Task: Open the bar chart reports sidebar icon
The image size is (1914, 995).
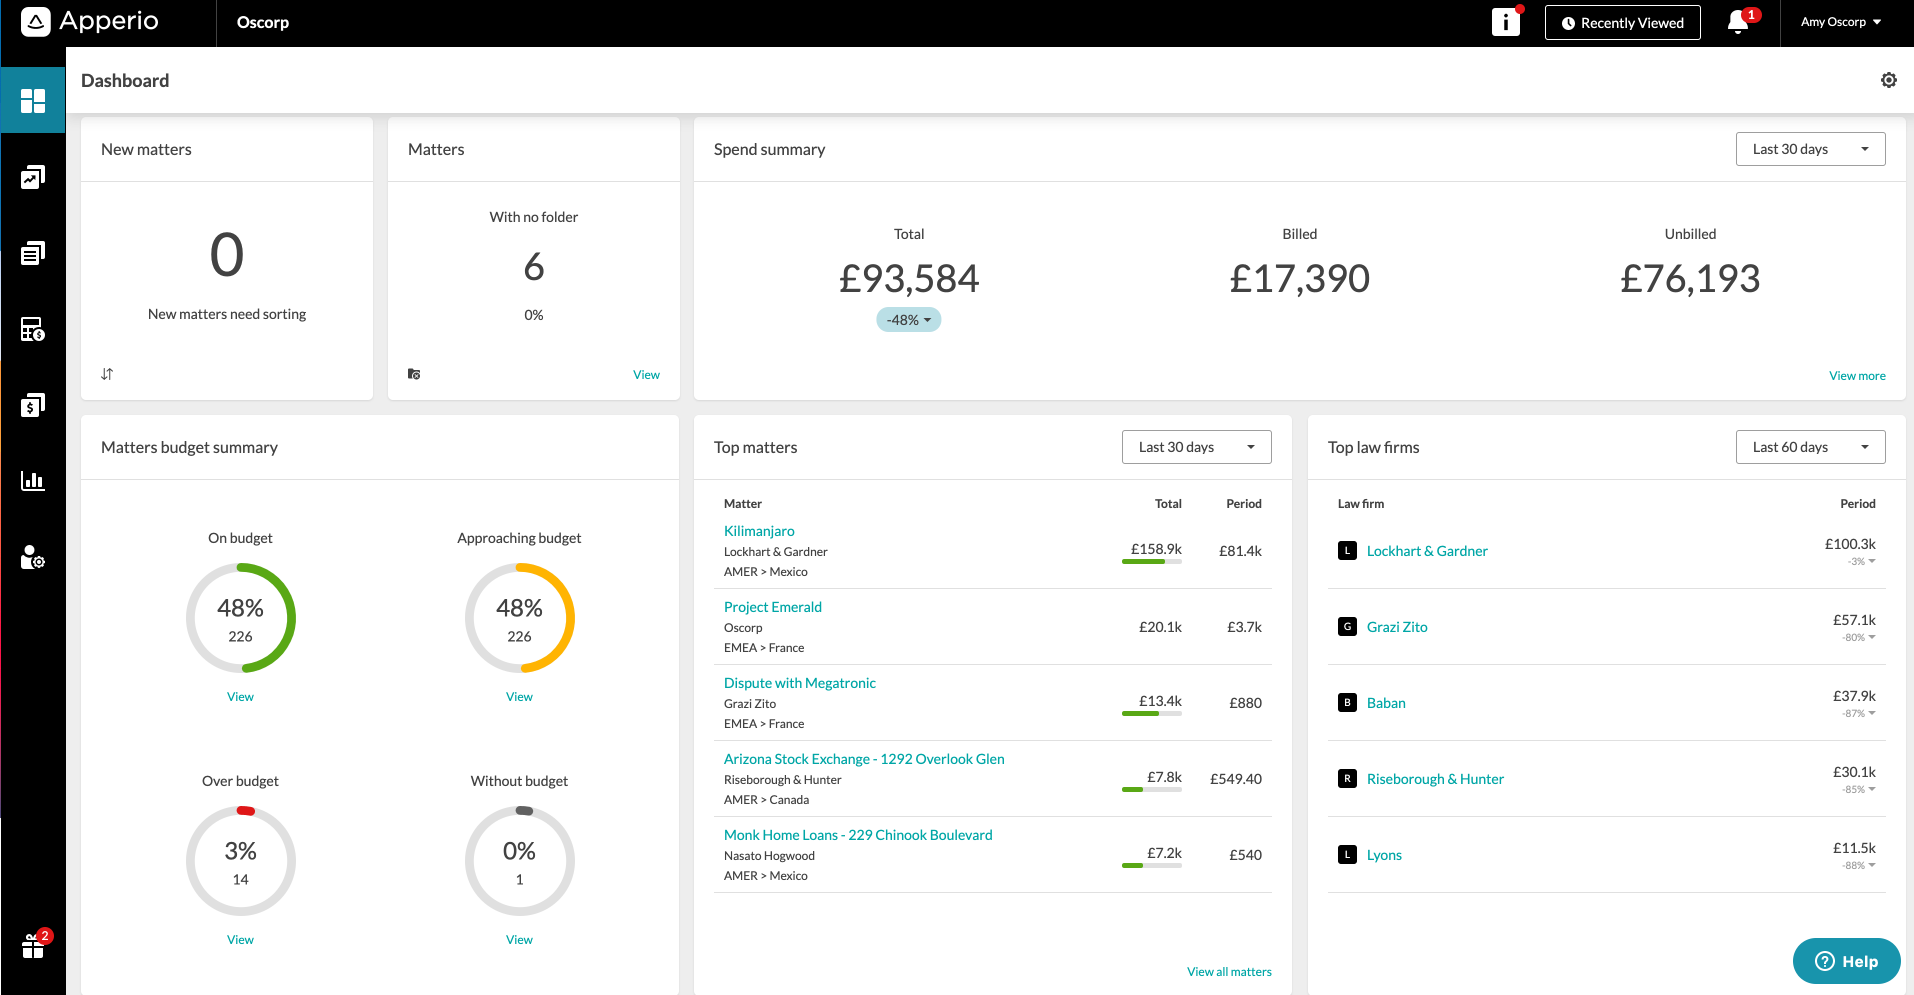Action: (33, 481)
